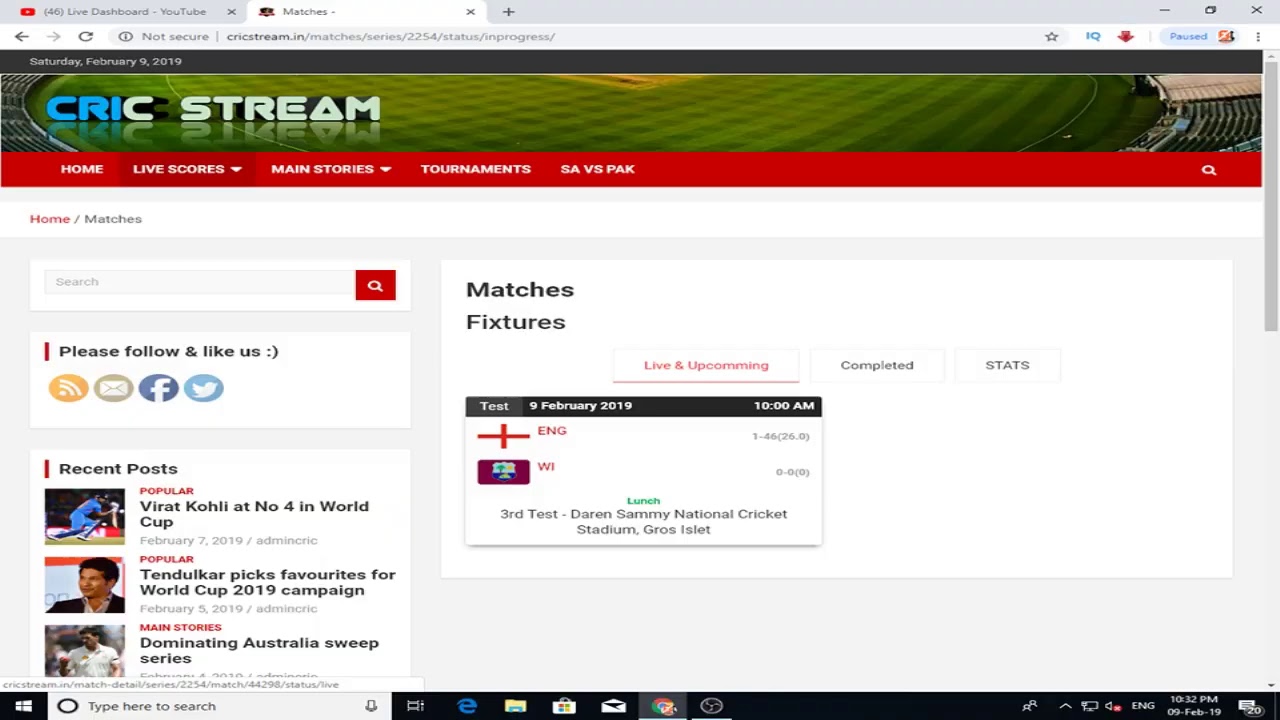Open Virat Kohli at No 4 post
This screenshot has width=1280, height=720.
pyautogui.click(x=254, y=514)
